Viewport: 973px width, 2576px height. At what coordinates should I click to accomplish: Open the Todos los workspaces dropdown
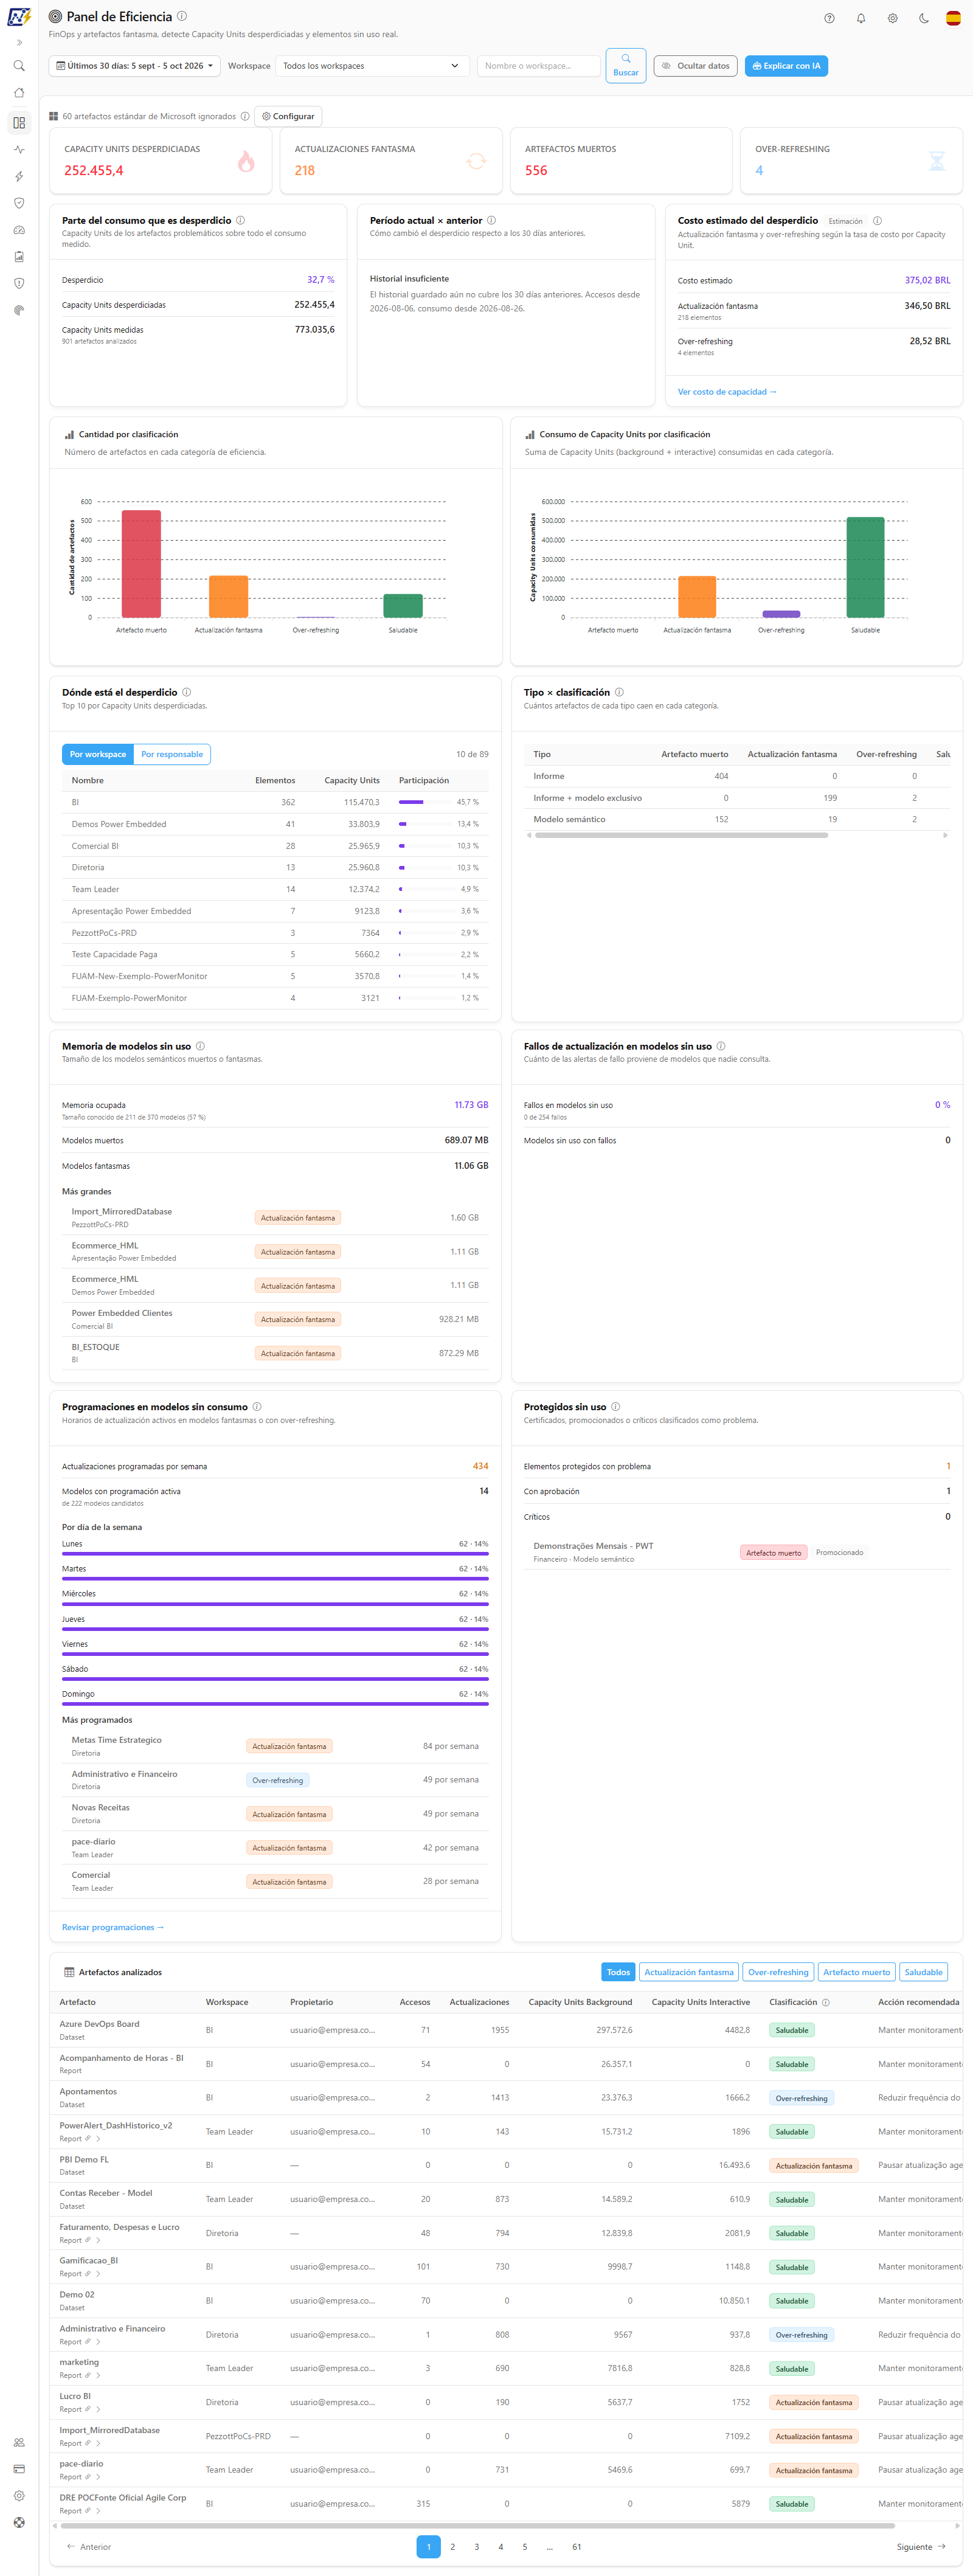(372, 66)
